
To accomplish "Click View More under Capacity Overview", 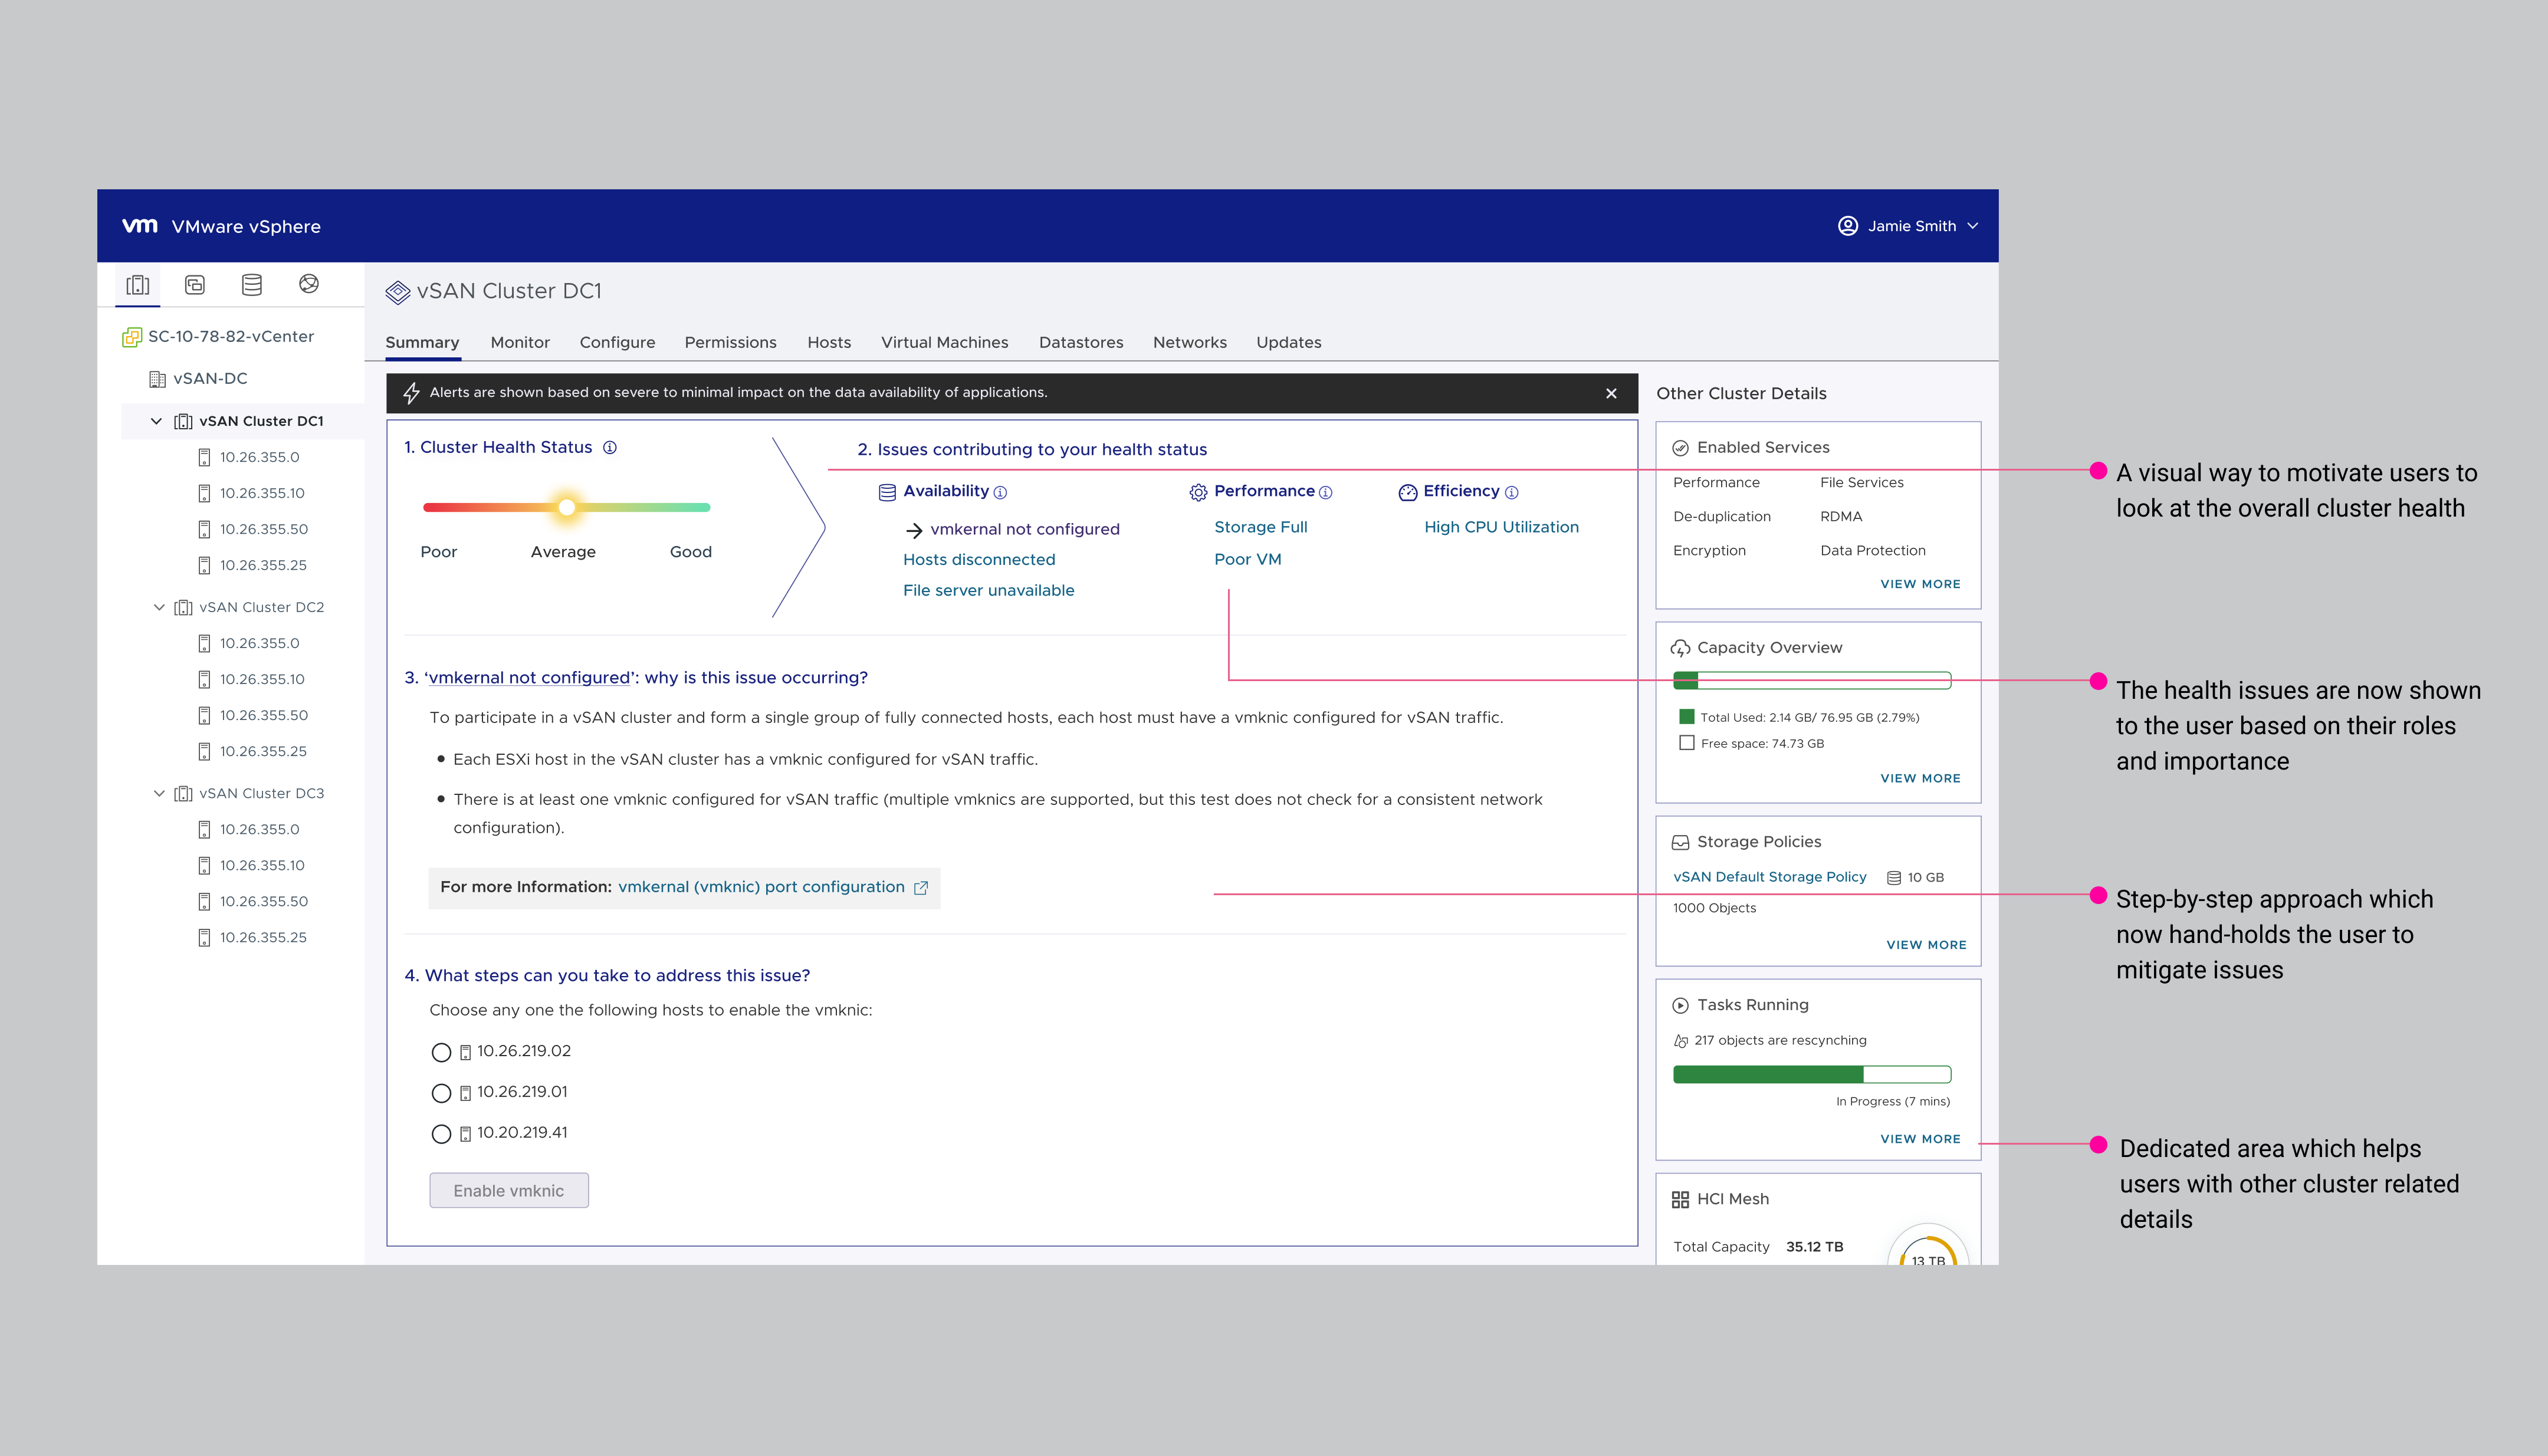I will [1920, 778].
